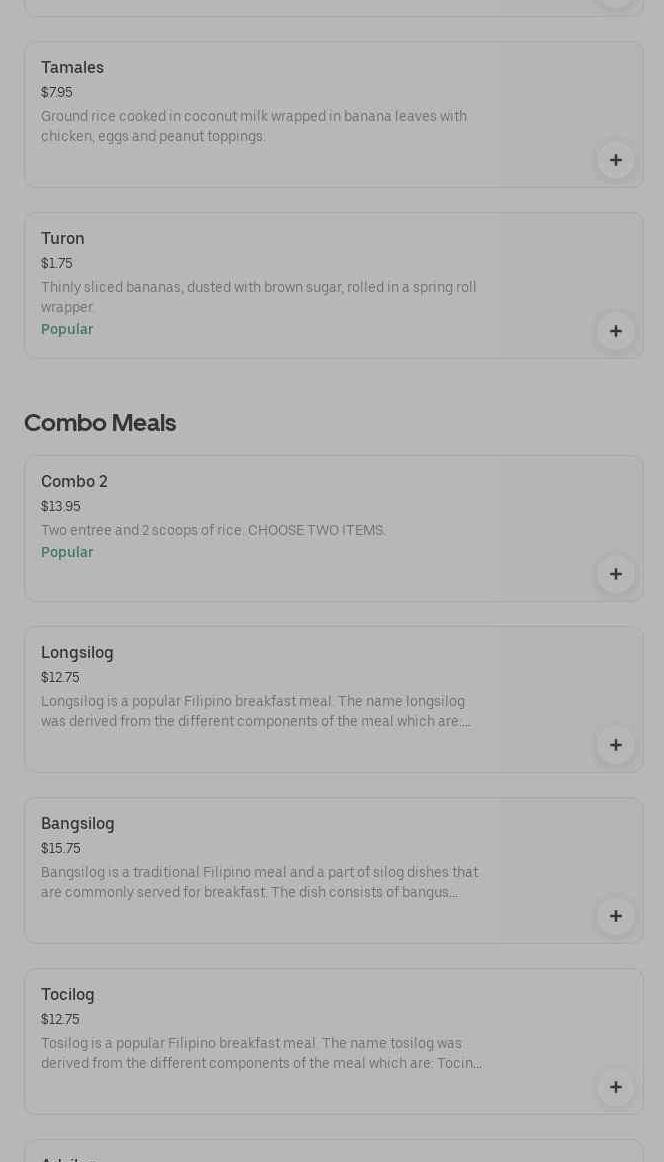
Task: Click the Popular label under Turon
Action: (x=67, y=329)
